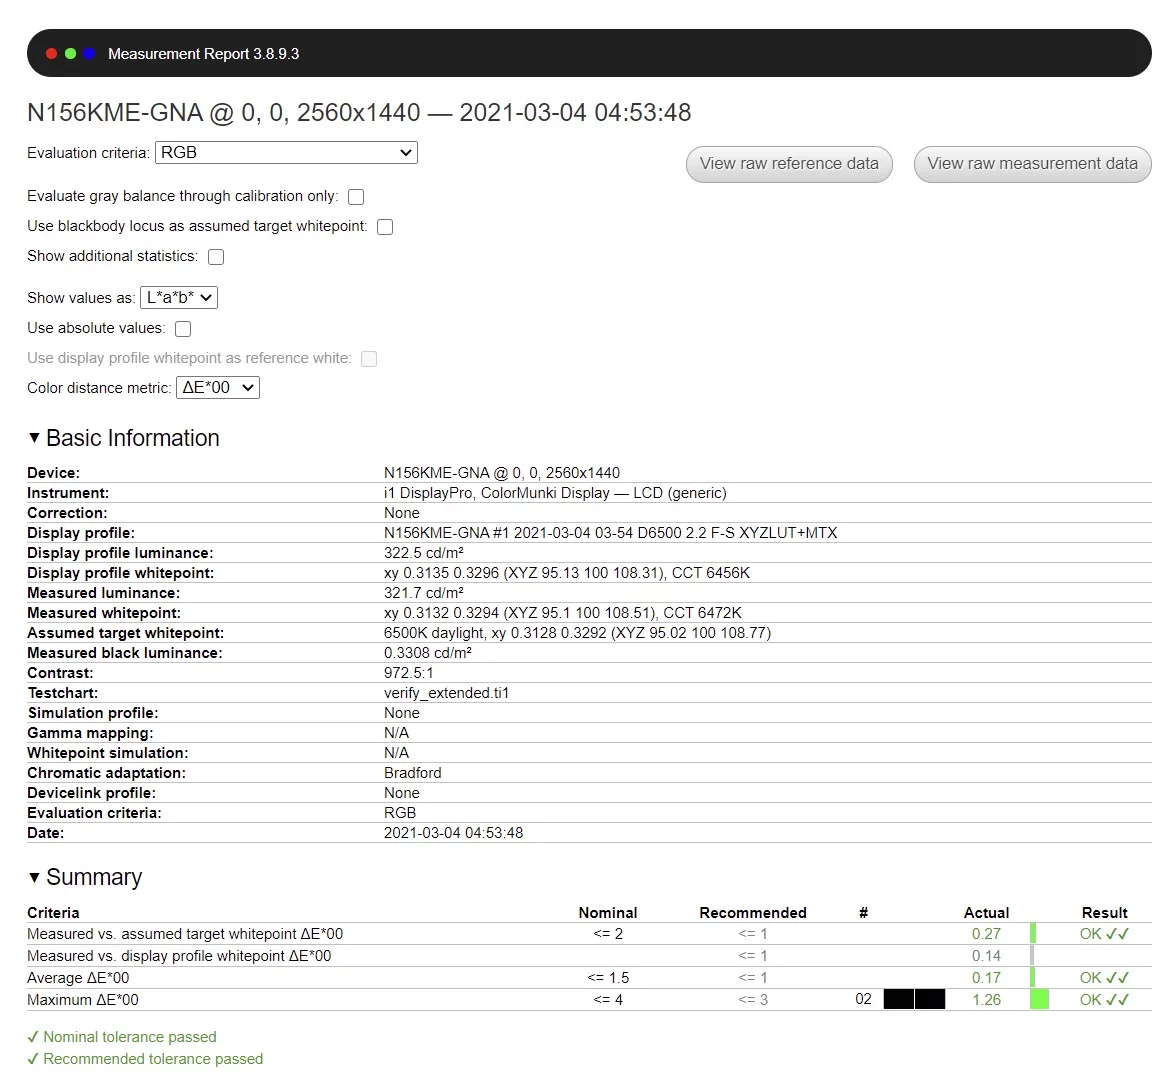Check Show additional statistics box
The width and height of the screenshot is (1170, 1085).
216,257
